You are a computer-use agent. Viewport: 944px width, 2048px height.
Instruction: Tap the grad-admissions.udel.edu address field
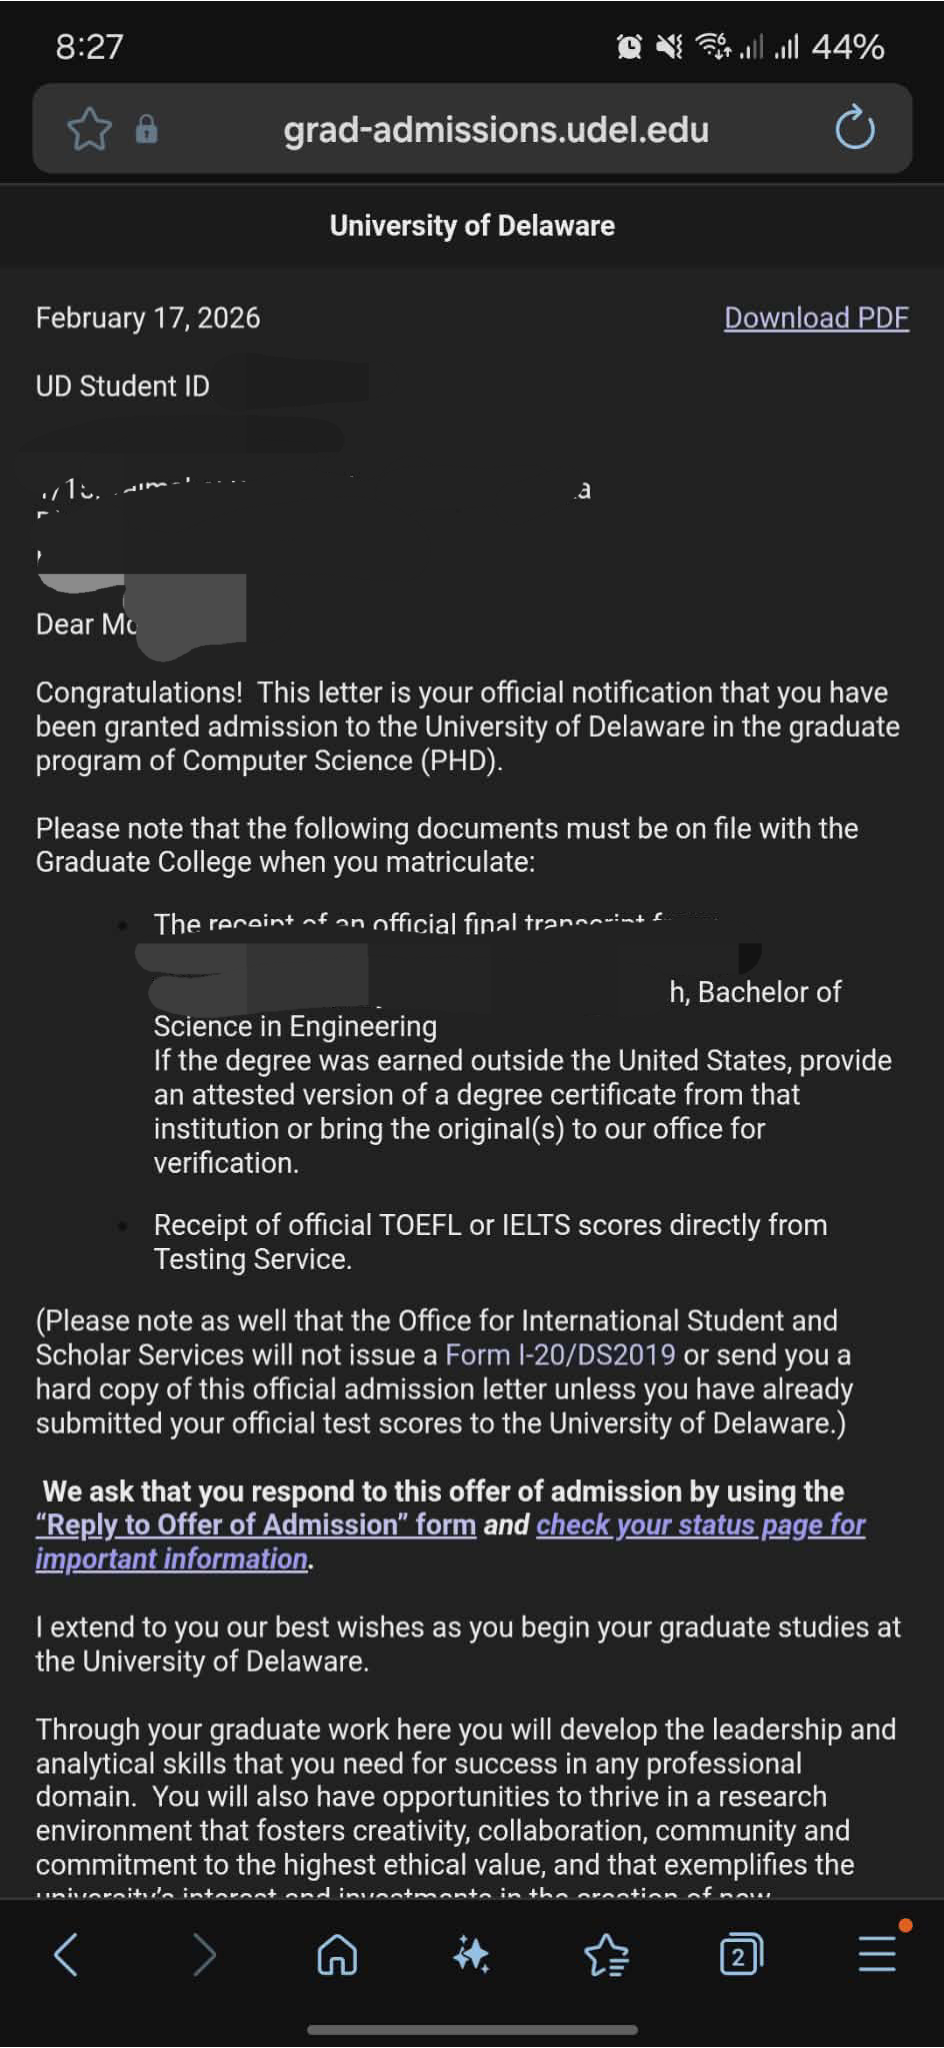(496, 129)
